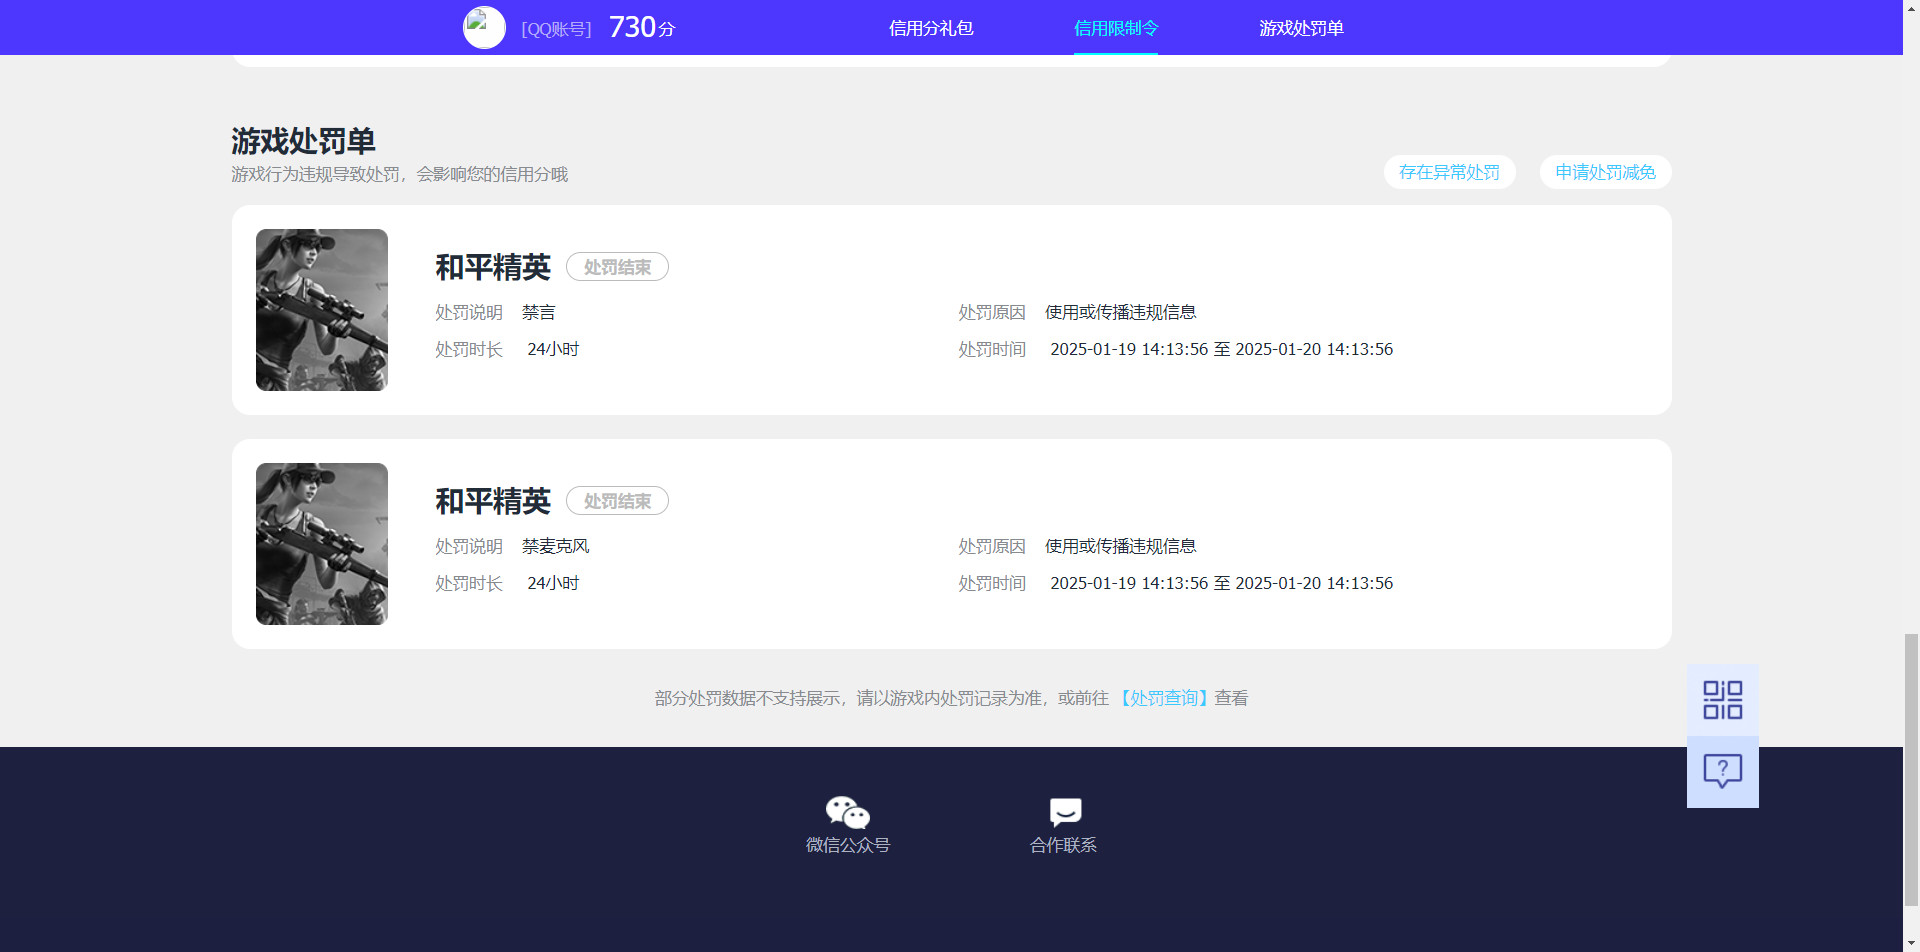Click the 合作联系 chat bubble icon

tap(1065, 812)
